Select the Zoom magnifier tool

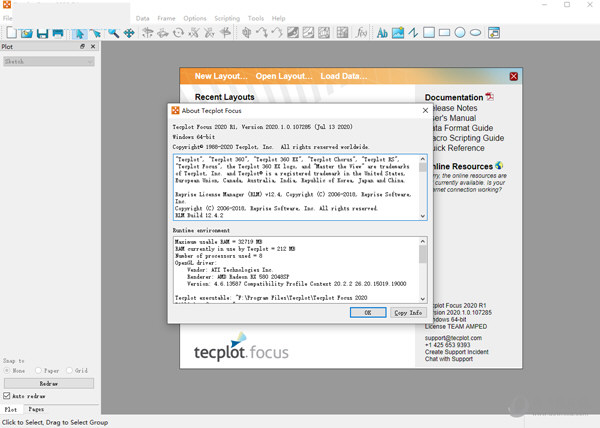pos(113,33)
